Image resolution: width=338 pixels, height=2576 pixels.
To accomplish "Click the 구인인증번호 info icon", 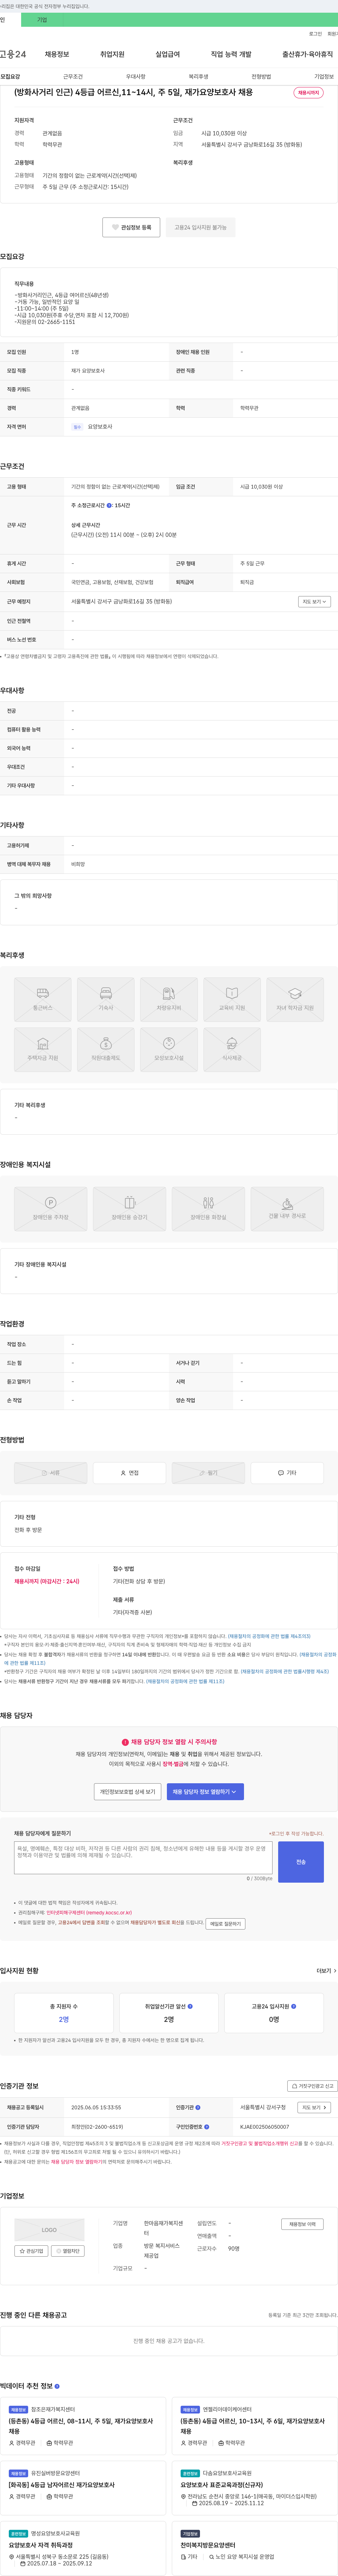I will (207, 2127).
